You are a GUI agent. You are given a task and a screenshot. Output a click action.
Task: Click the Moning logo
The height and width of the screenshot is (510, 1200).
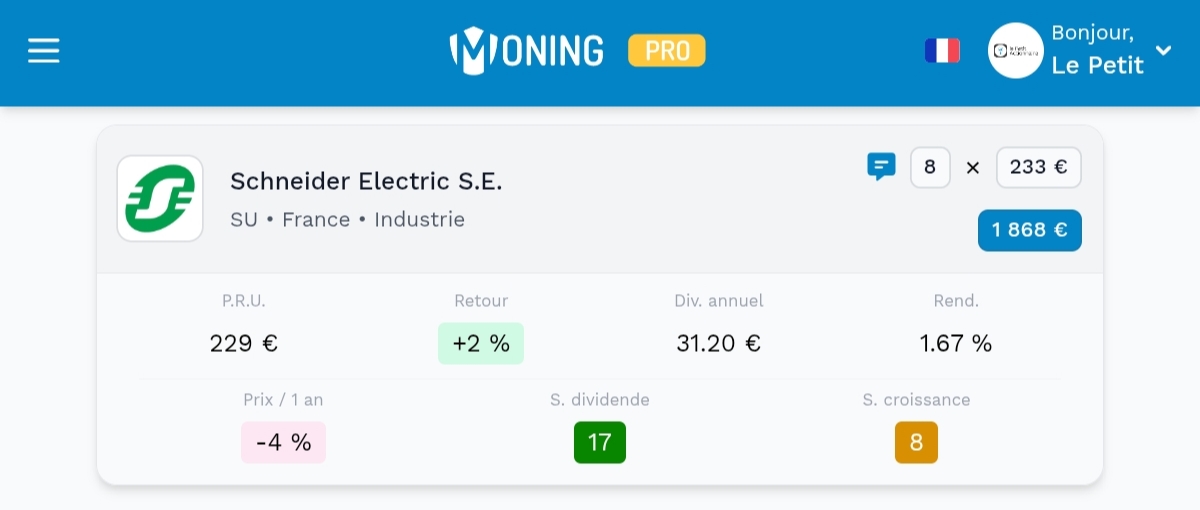[x=527, y=50]
